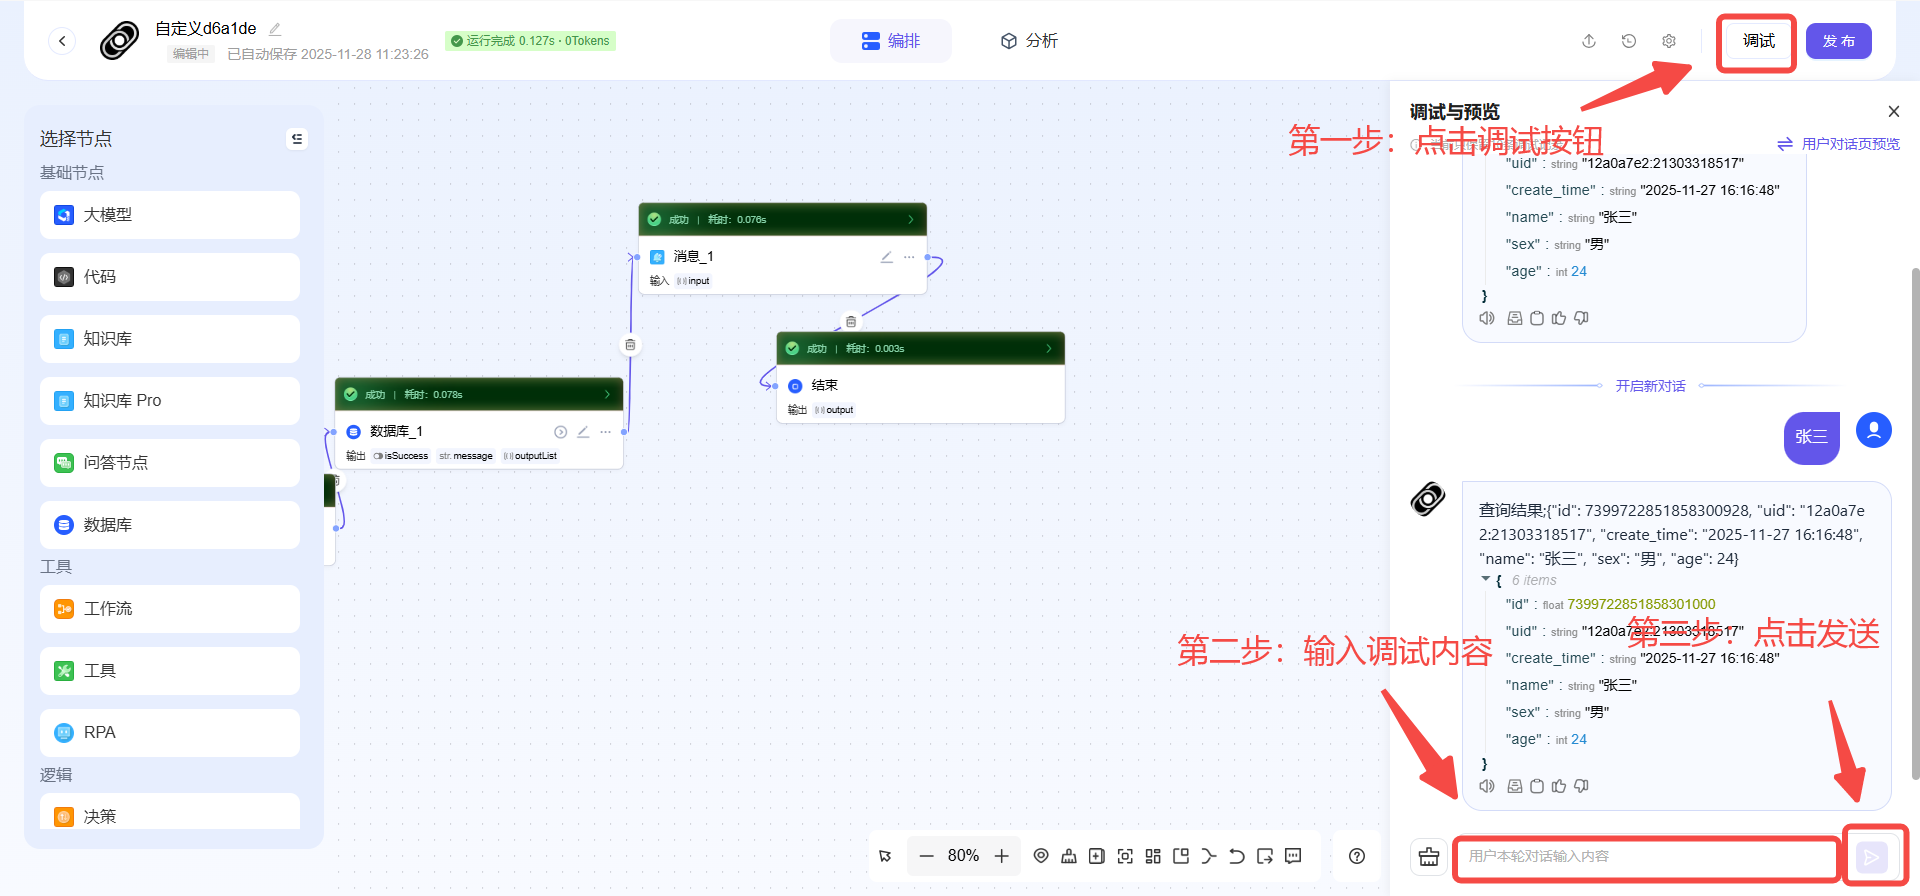Run the 数据库_1 node play icon
This screenshot has width=1920, height=896.
561,432
